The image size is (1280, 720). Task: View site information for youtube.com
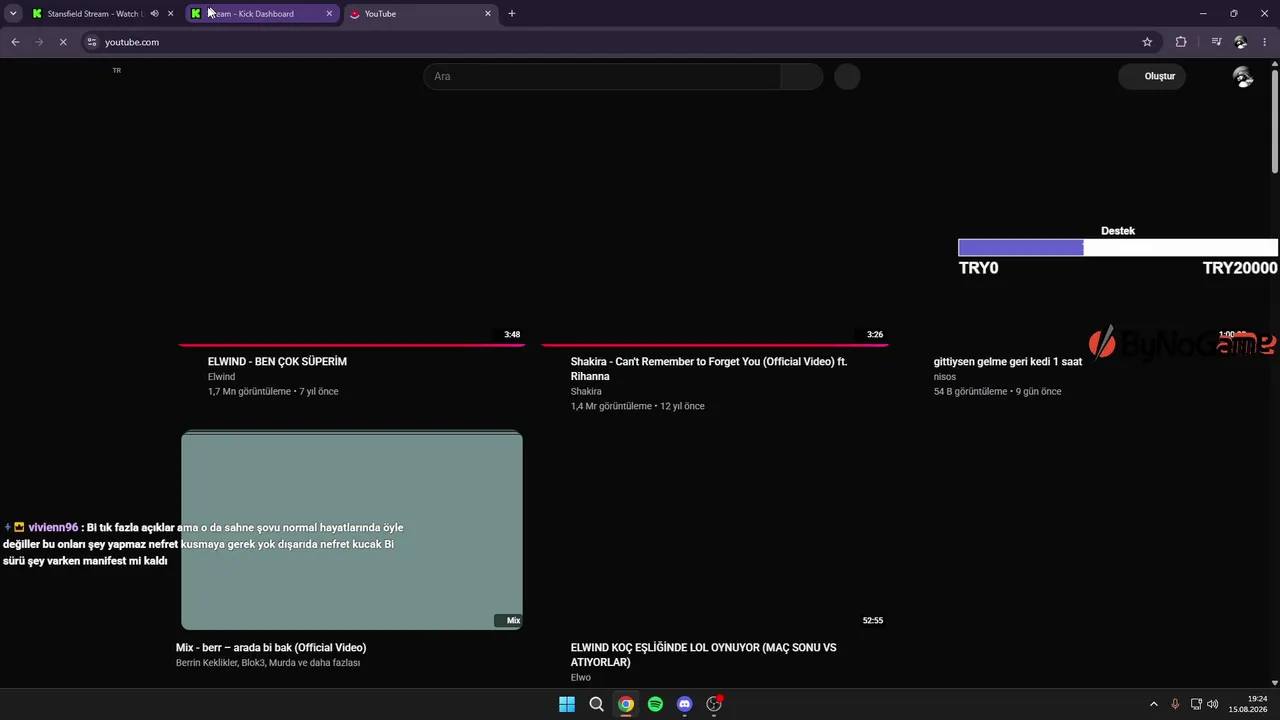click(x=92, y=42)
